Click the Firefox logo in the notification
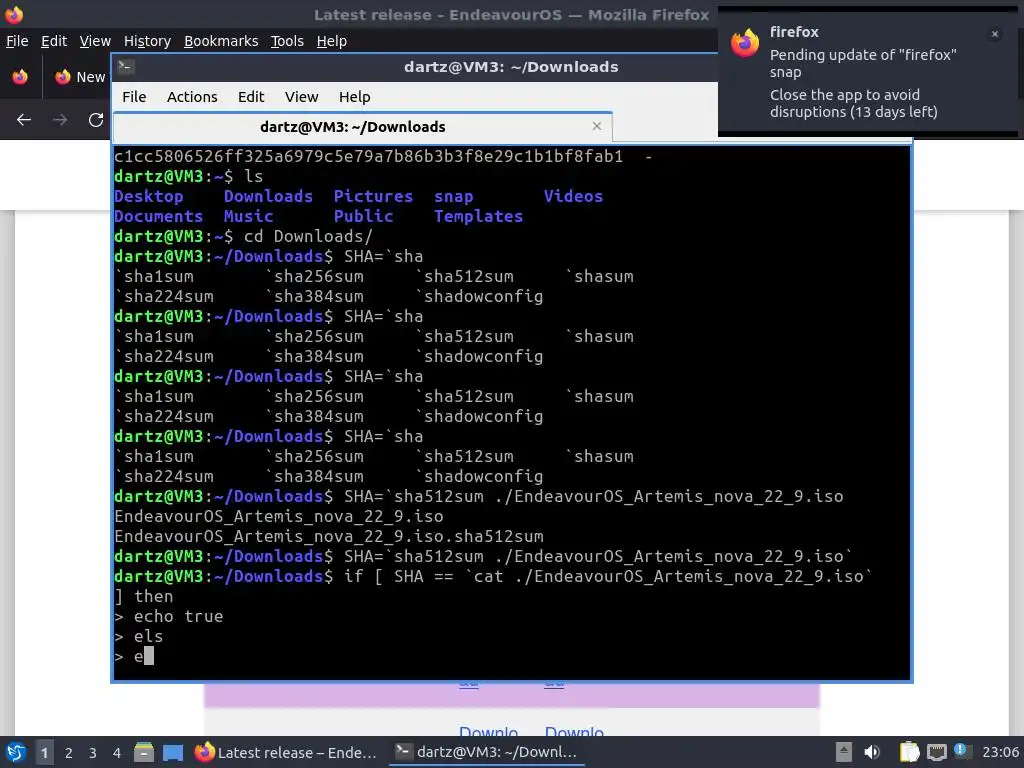The image size is (1024, 768). point(745,43)
